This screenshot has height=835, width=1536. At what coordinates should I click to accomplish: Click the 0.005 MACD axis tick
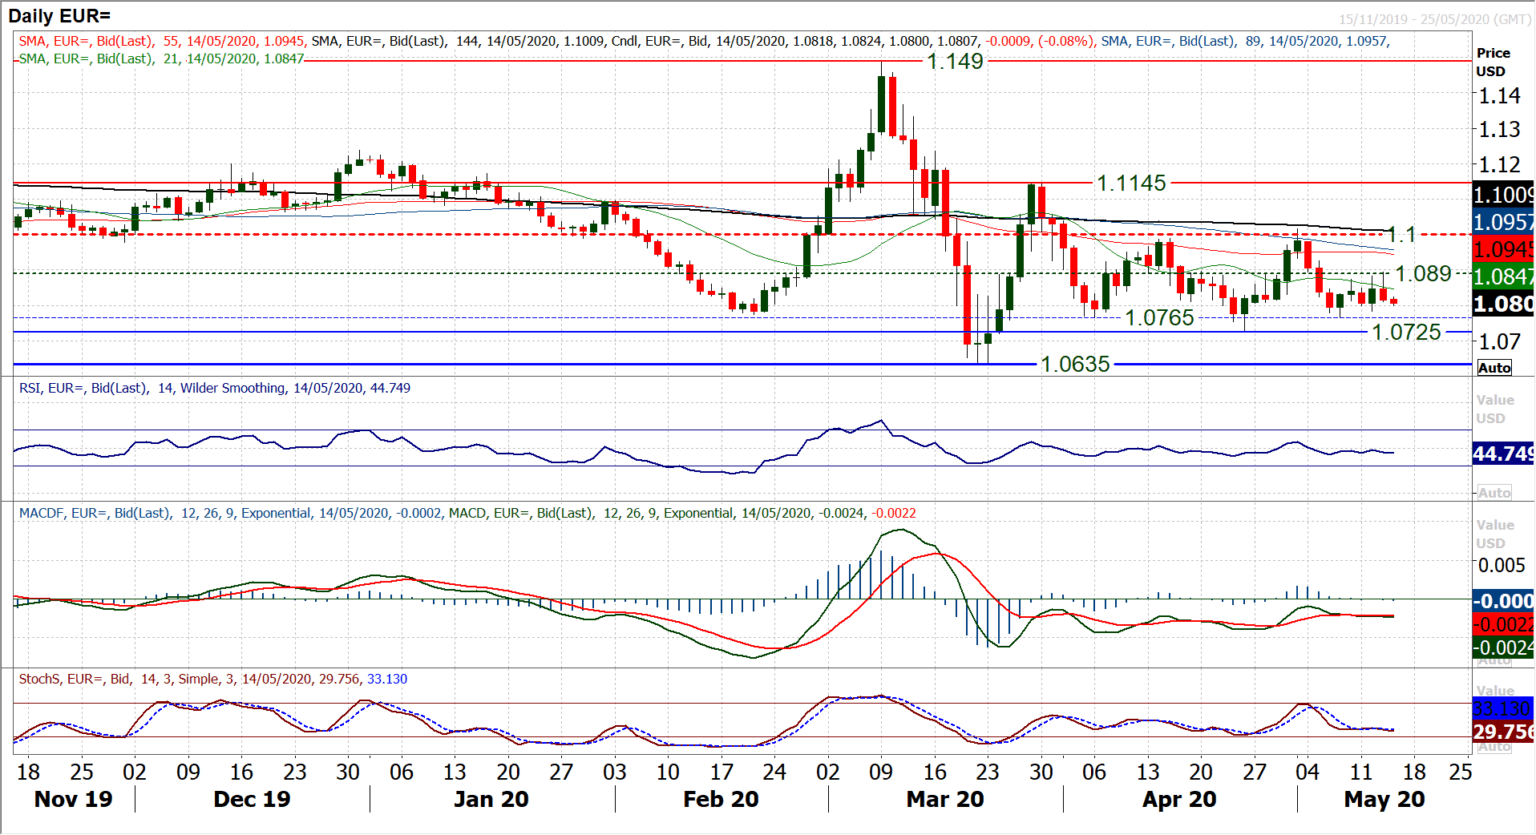point(1502,565)
